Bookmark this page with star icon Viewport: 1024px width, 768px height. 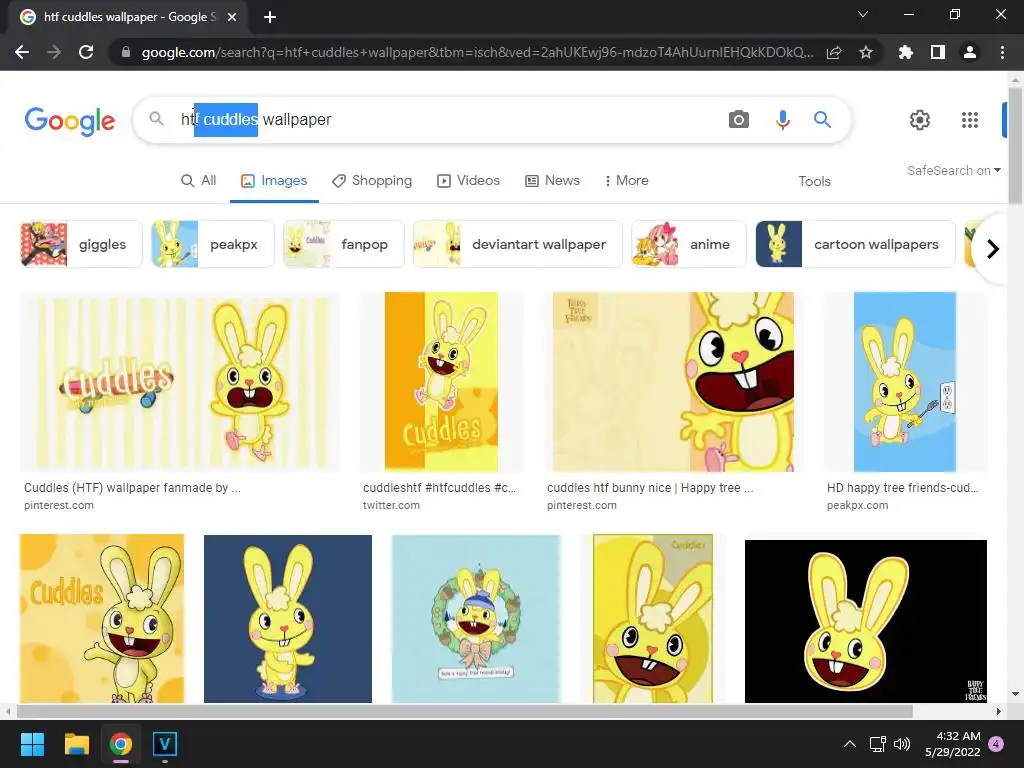pos(866,52)
